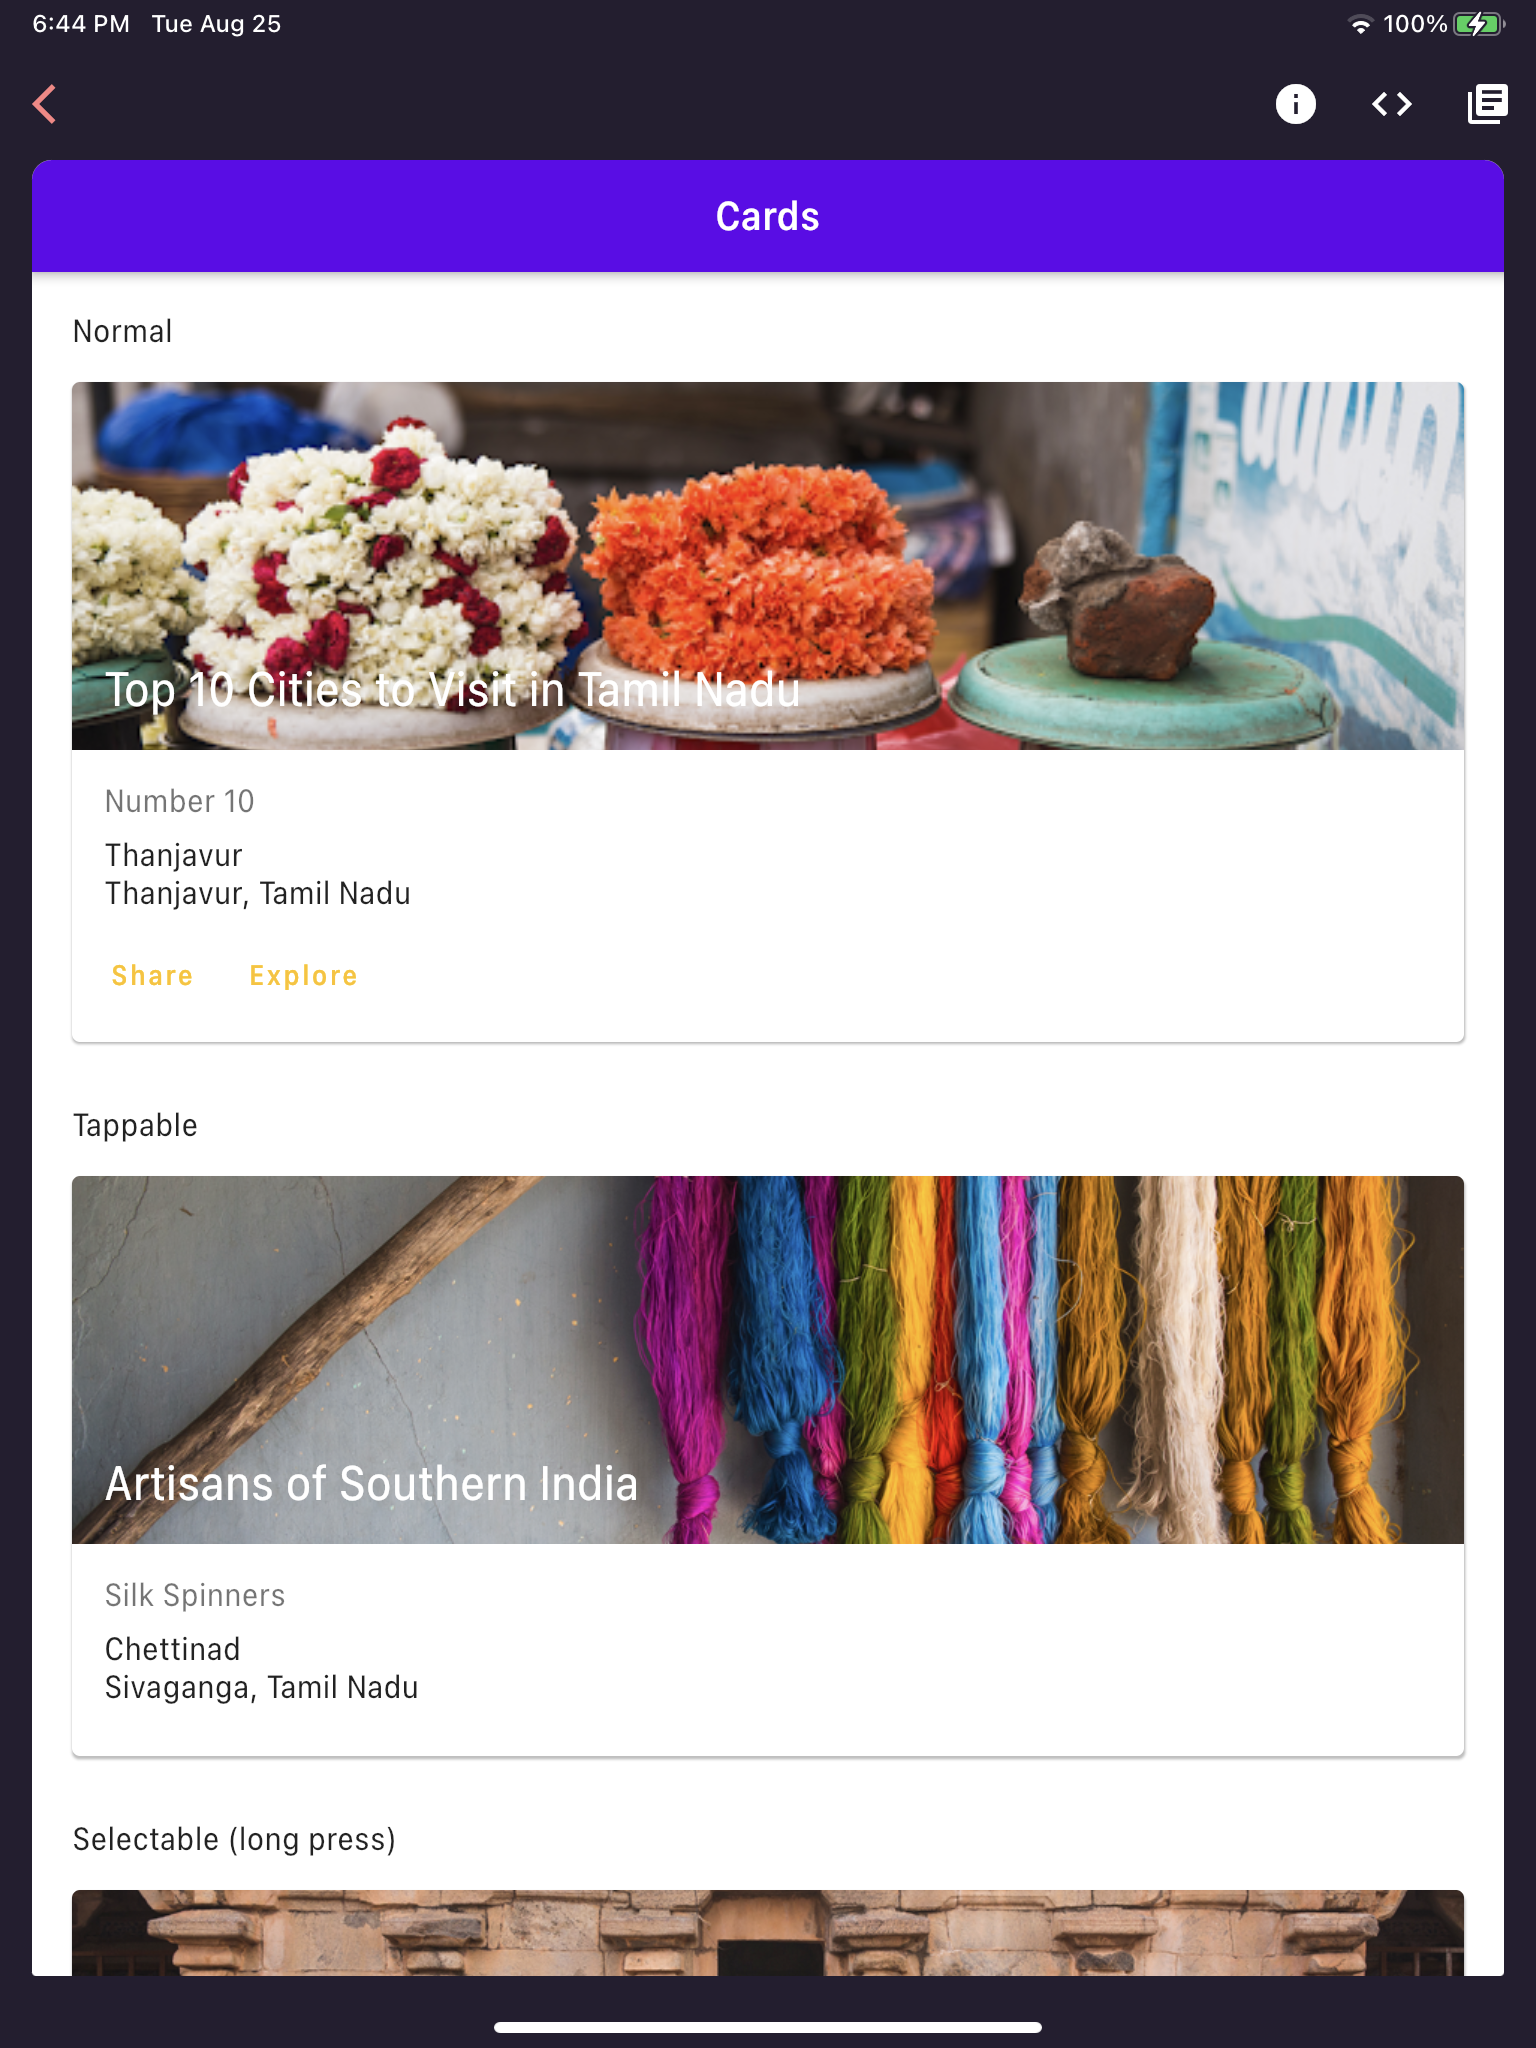Click the 'Thanjavur, Tamil Nadu' location text
This screenshot has width=1536, height=2048.
point(258,893)
